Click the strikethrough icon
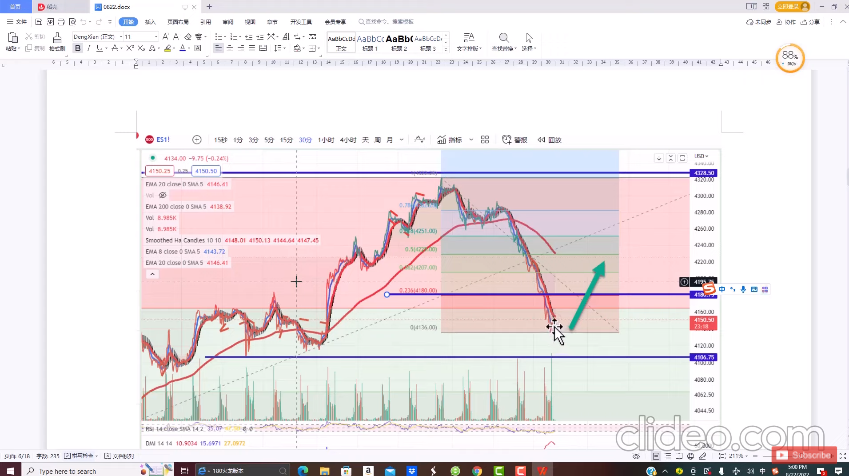Image resolution: width=849 pixels, height=476 pixels. click(x=114, y=48)
